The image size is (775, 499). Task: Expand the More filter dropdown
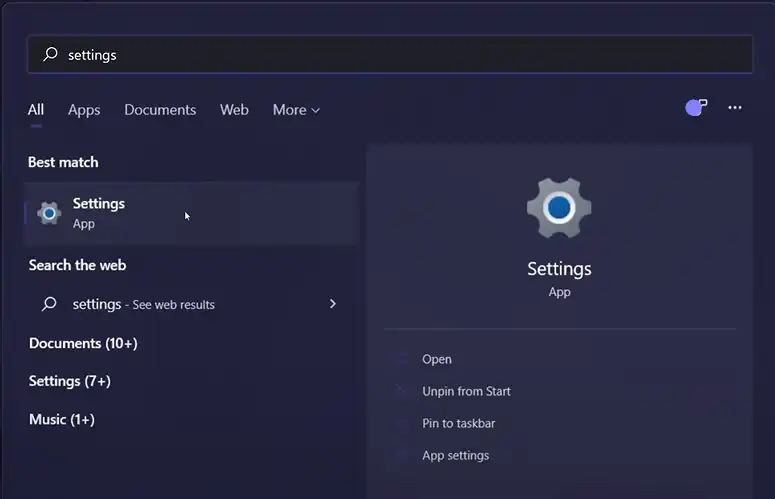(296, 110)
